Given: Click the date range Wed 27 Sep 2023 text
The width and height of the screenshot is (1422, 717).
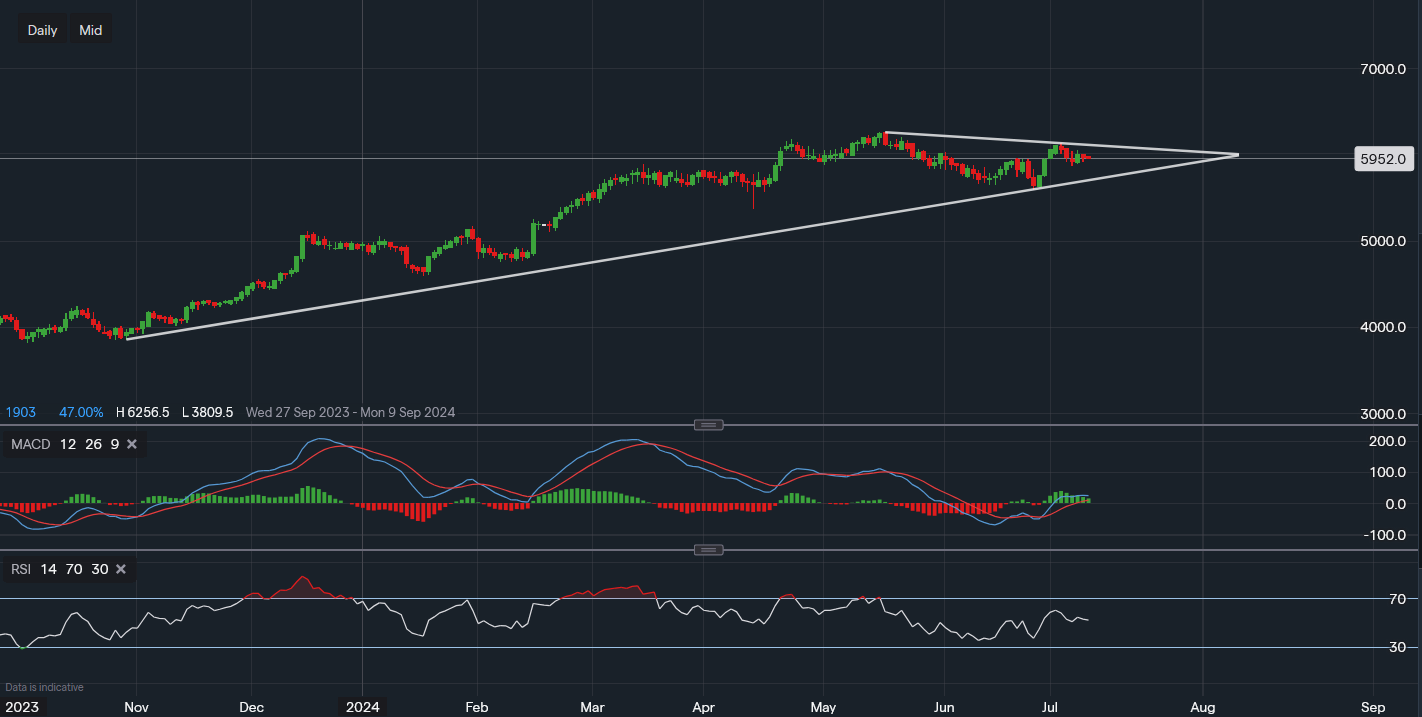Looking at the screenshot, I should [x=299, y=412].
